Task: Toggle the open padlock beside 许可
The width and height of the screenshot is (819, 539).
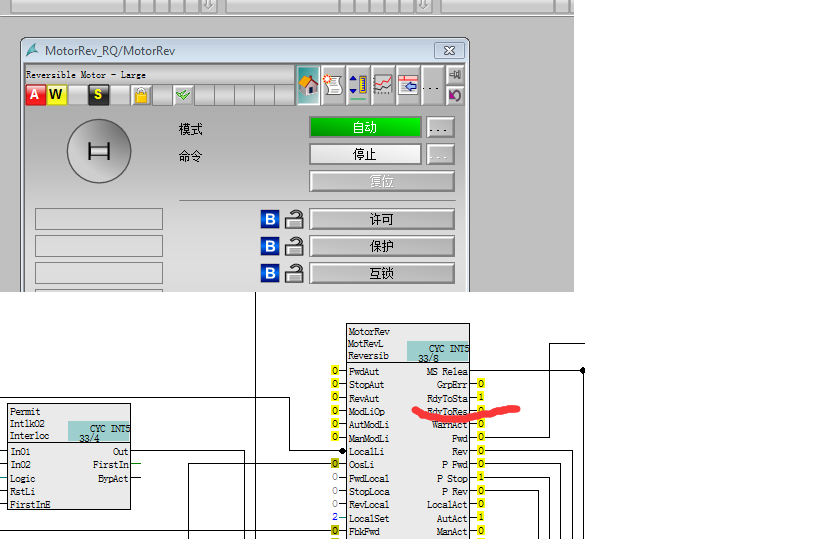Action: (294, 219)
